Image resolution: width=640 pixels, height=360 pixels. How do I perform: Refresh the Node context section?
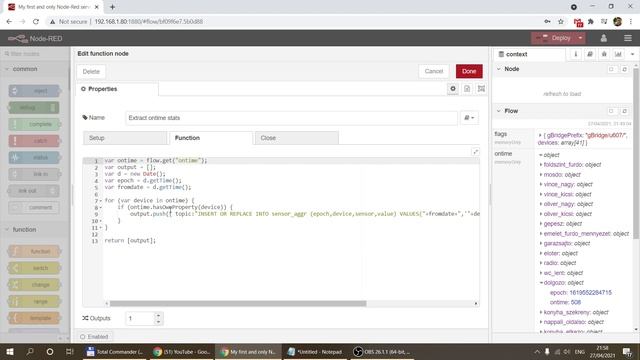tap(624, 69)
